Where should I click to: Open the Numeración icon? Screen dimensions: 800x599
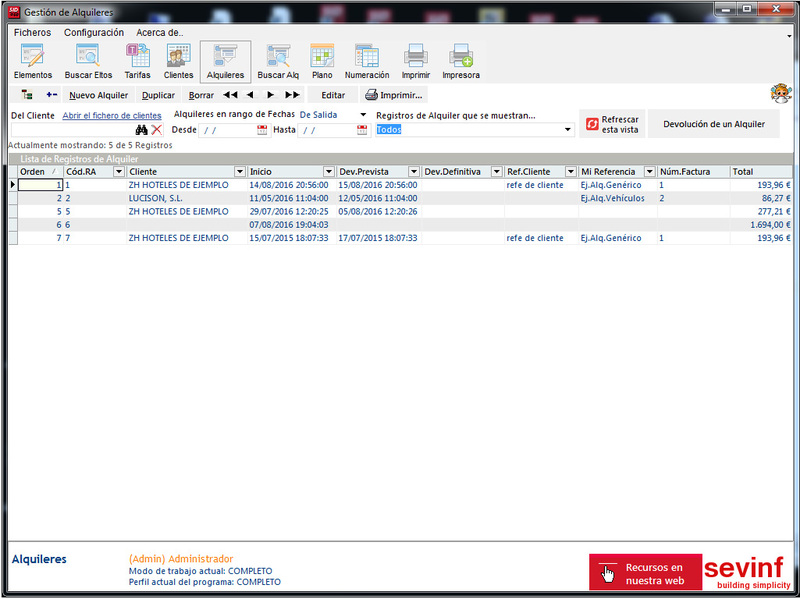coord(367,62)
